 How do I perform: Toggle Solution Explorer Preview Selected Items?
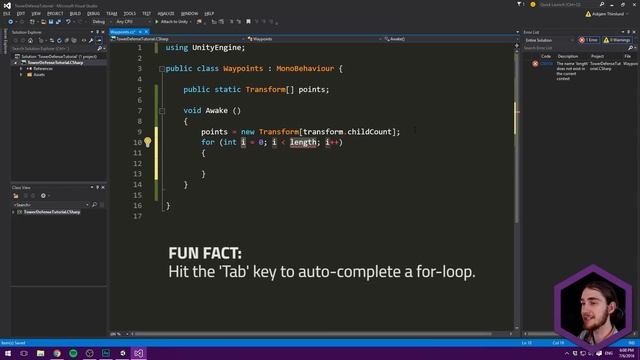(x=99, y=40)
